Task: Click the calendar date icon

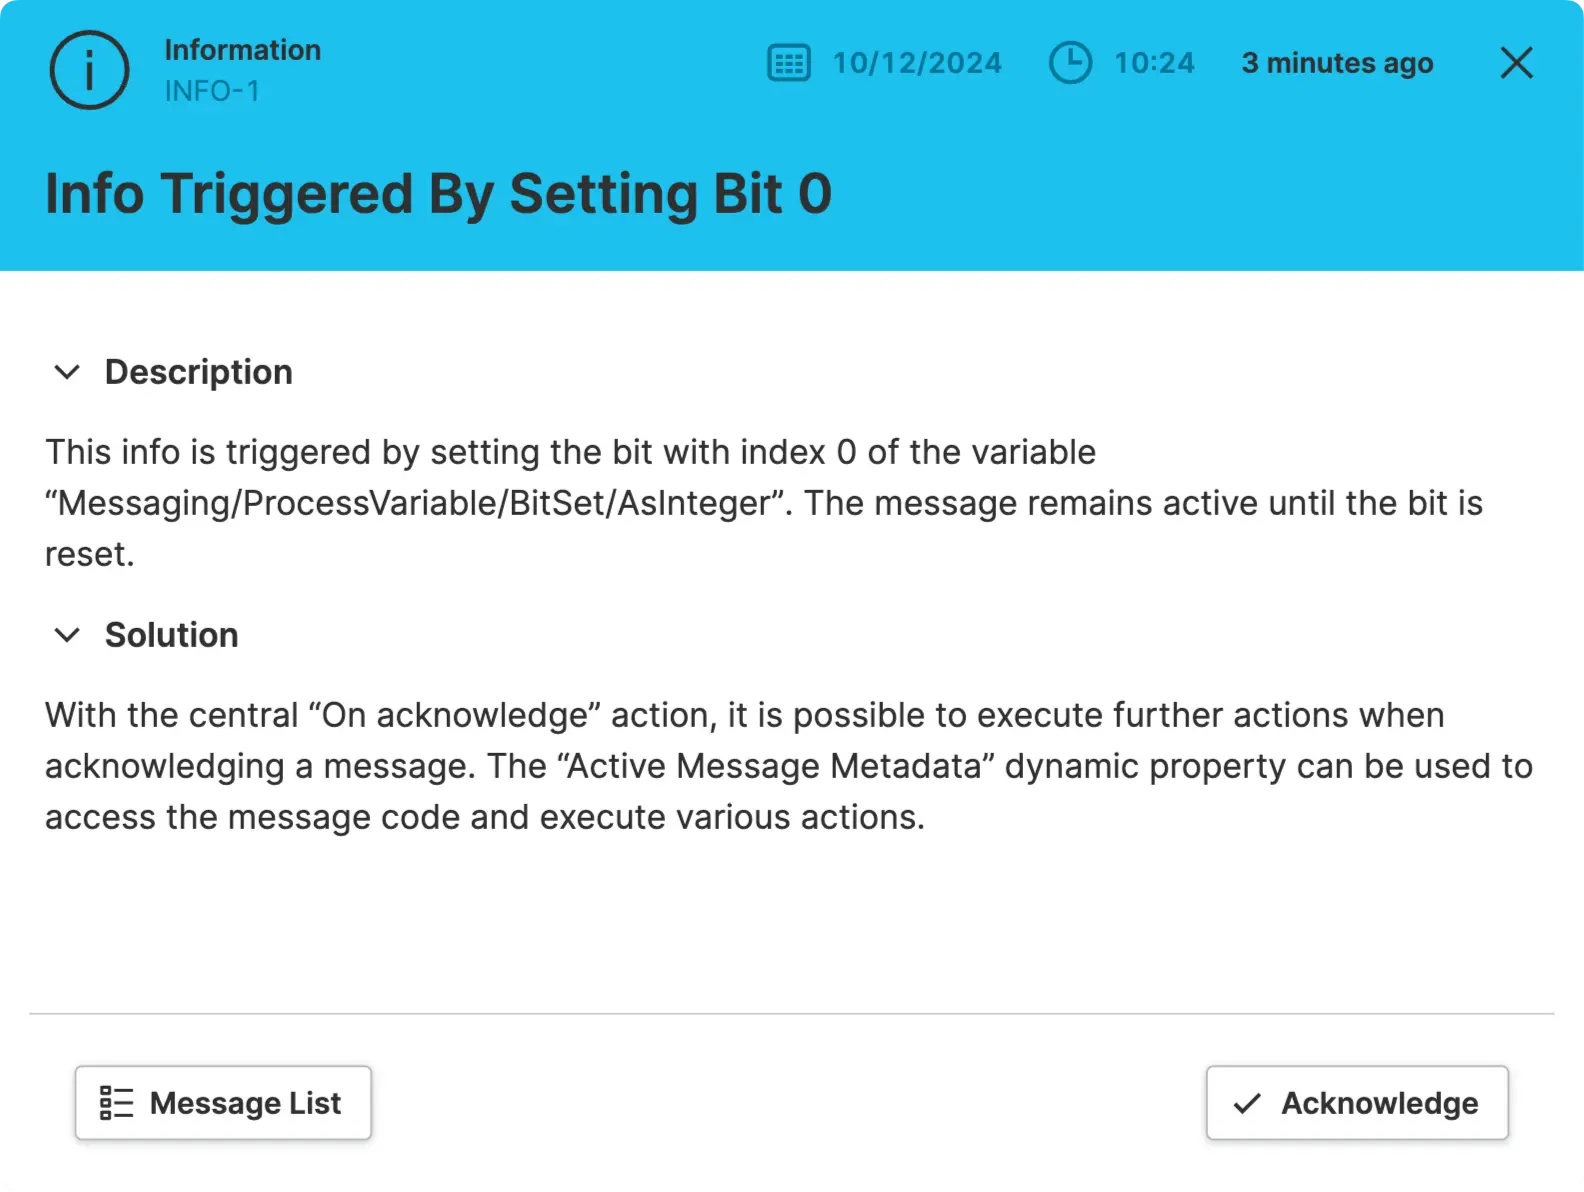Action: click(x=788, y=63)
